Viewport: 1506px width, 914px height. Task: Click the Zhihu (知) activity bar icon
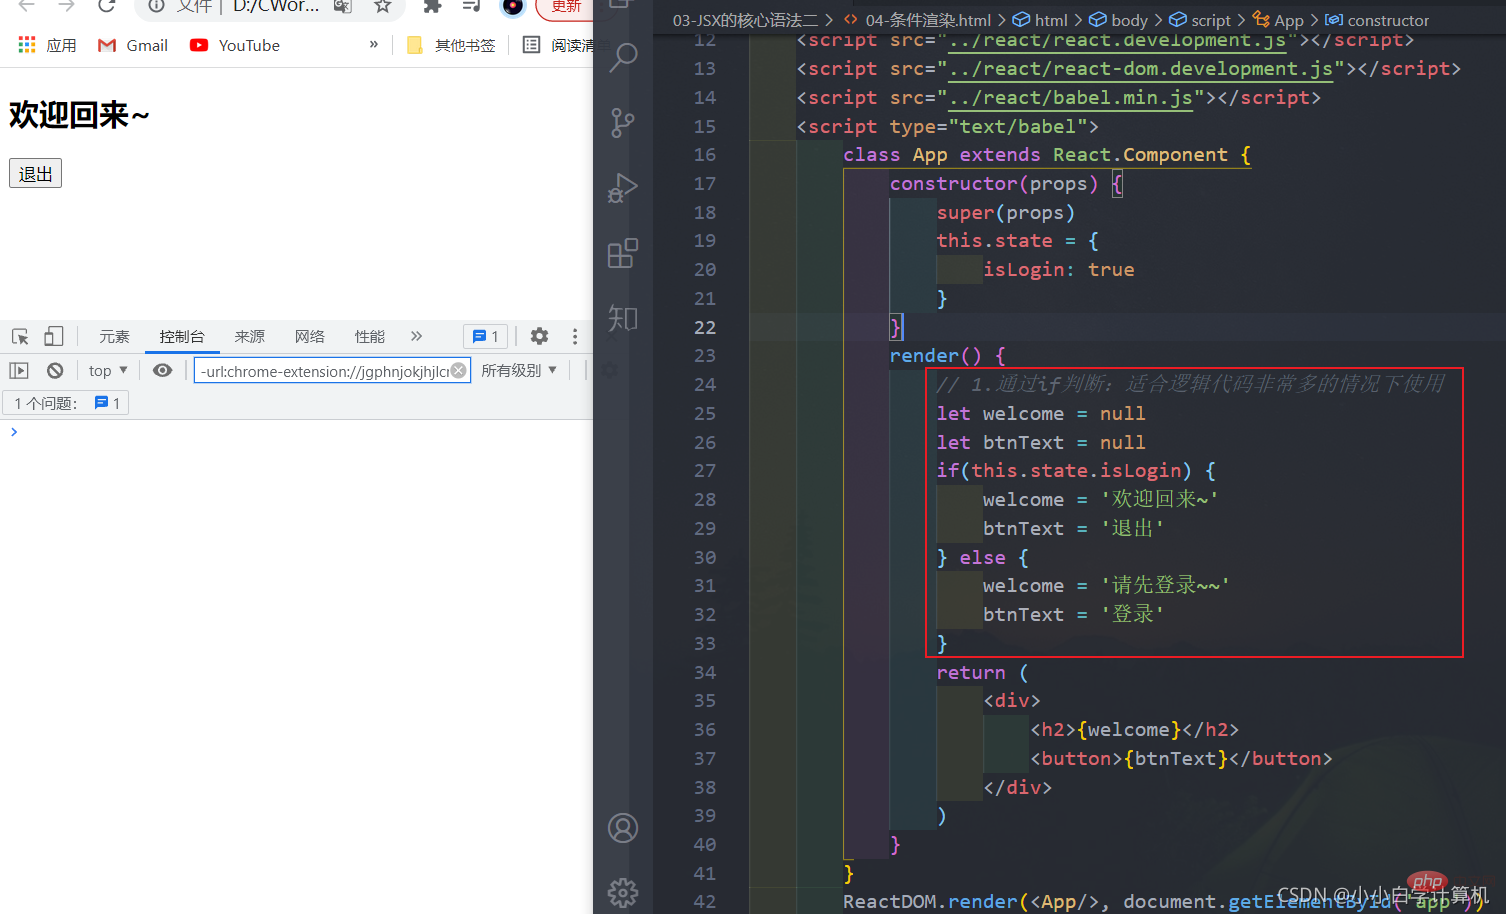click(x=623, y=318)
